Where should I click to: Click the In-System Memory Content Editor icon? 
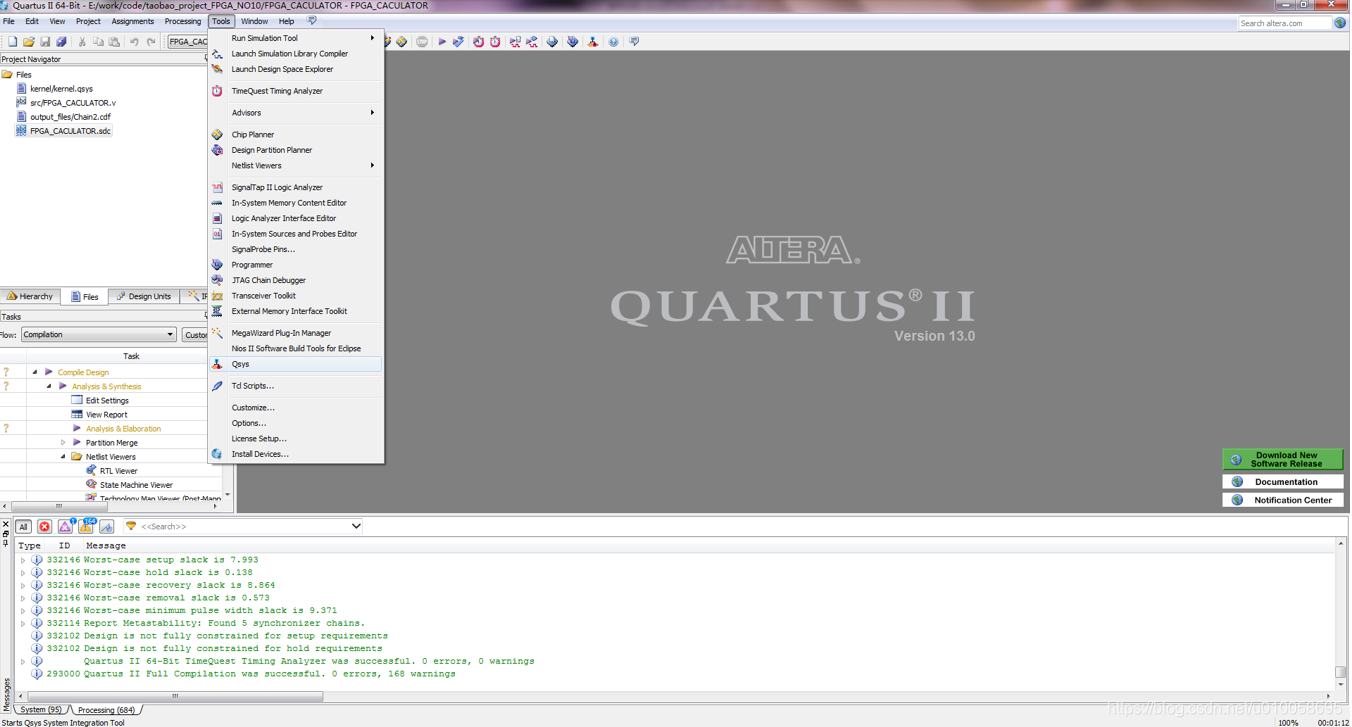[x=217, y=203]
